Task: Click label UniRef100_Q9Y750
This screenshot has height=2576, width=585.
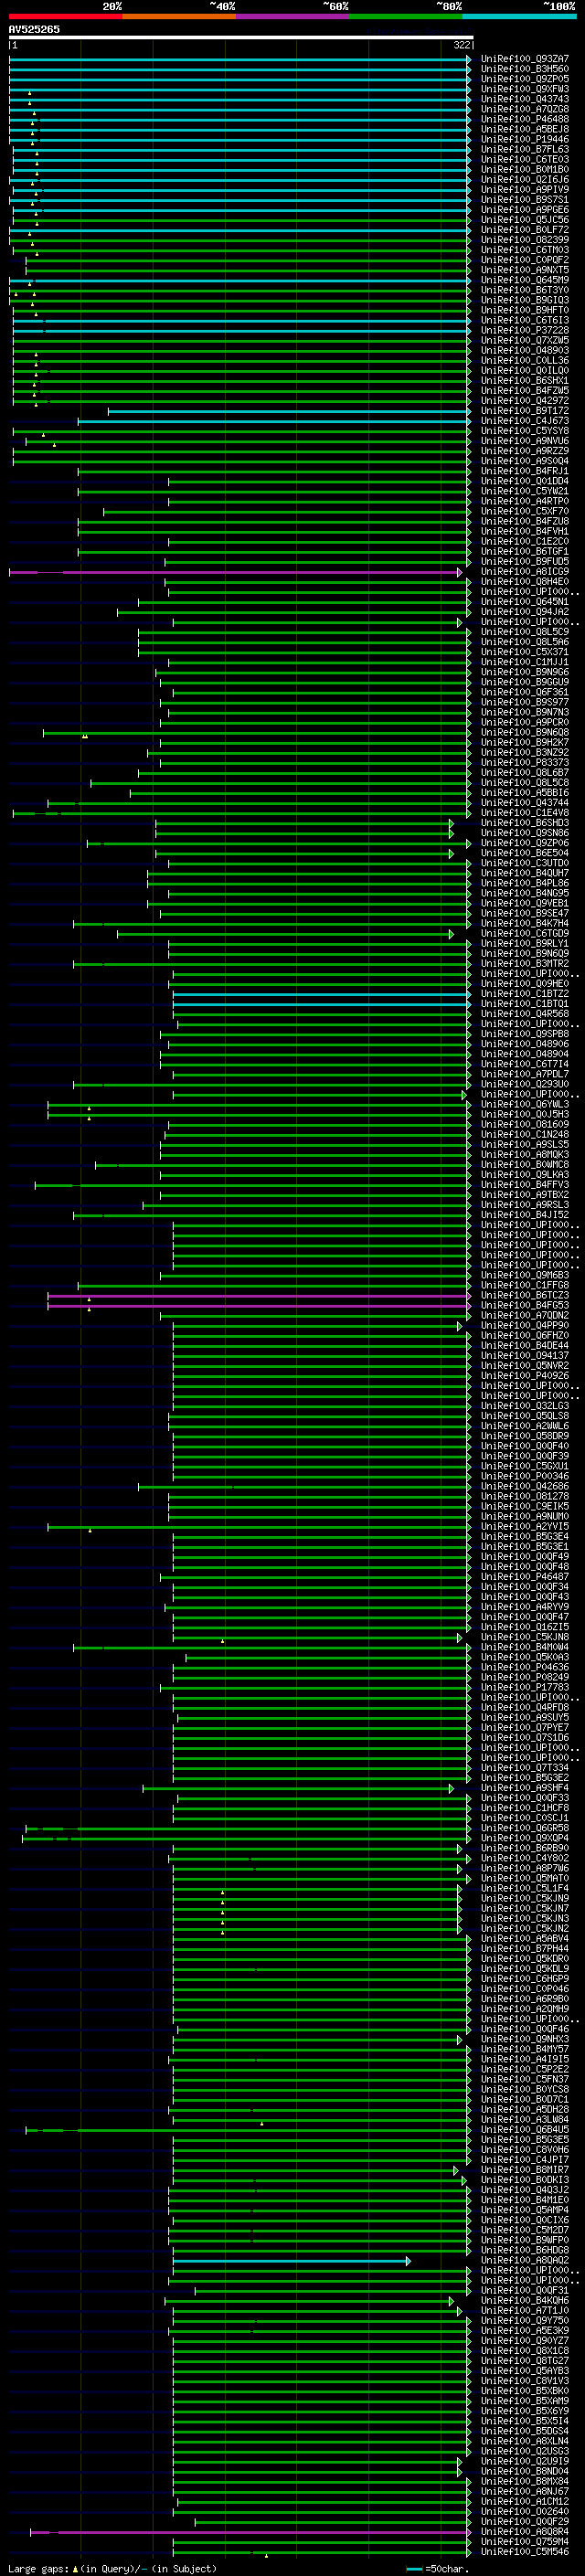Action: [525, 2320]
